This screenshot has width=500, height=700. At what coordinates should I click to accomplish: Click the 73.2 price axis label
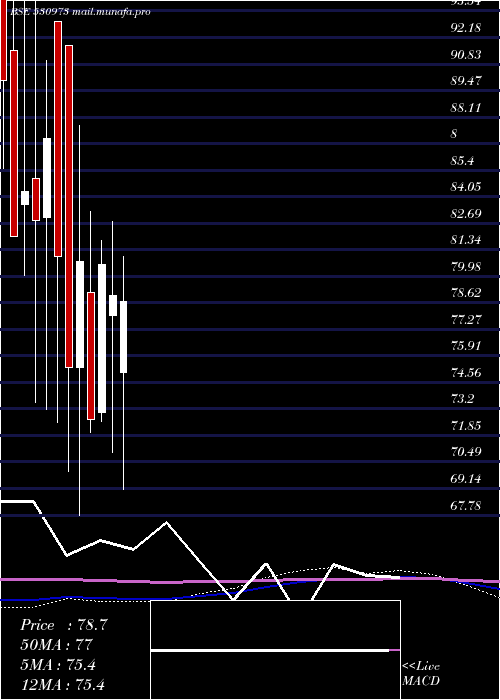tap(462, 399)
